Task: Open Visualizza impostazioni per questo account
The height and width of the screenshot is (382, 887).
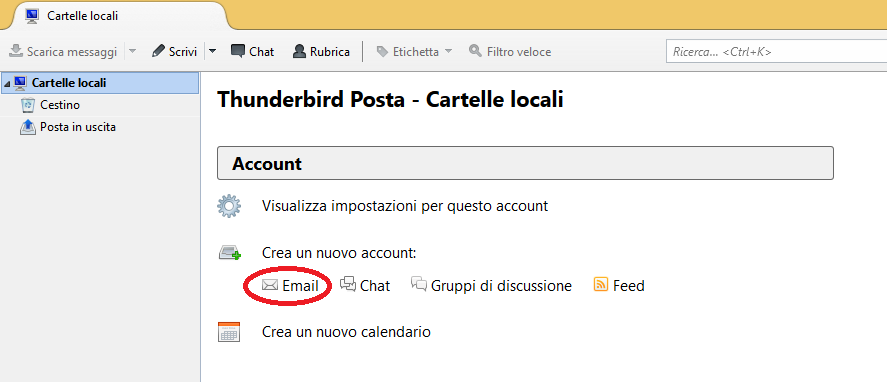Action: pos(405,206)
